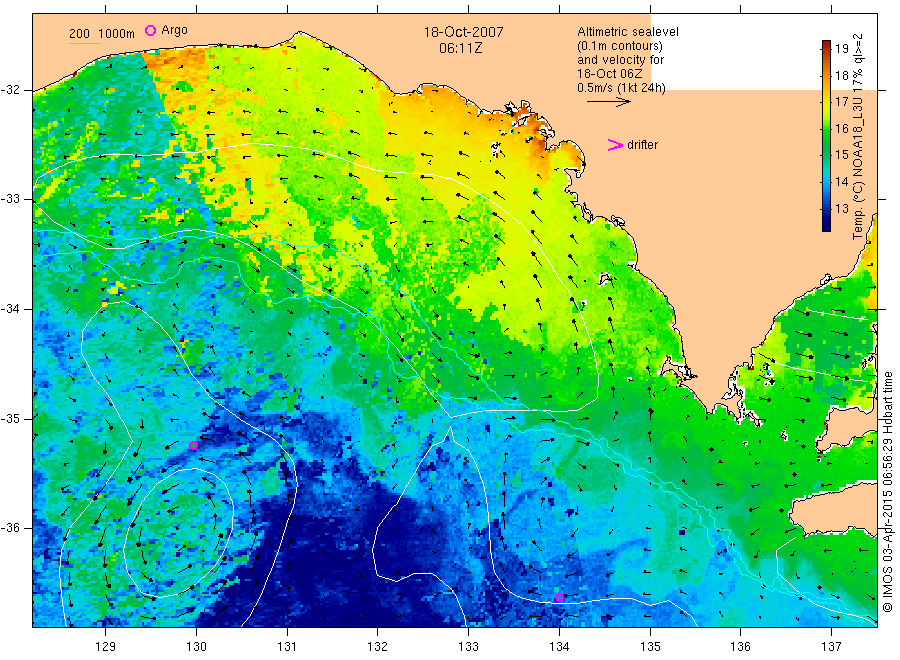Click the Argo float marker near 134E, 36.6S
This screenshot has height=660, width=900.
560,597
